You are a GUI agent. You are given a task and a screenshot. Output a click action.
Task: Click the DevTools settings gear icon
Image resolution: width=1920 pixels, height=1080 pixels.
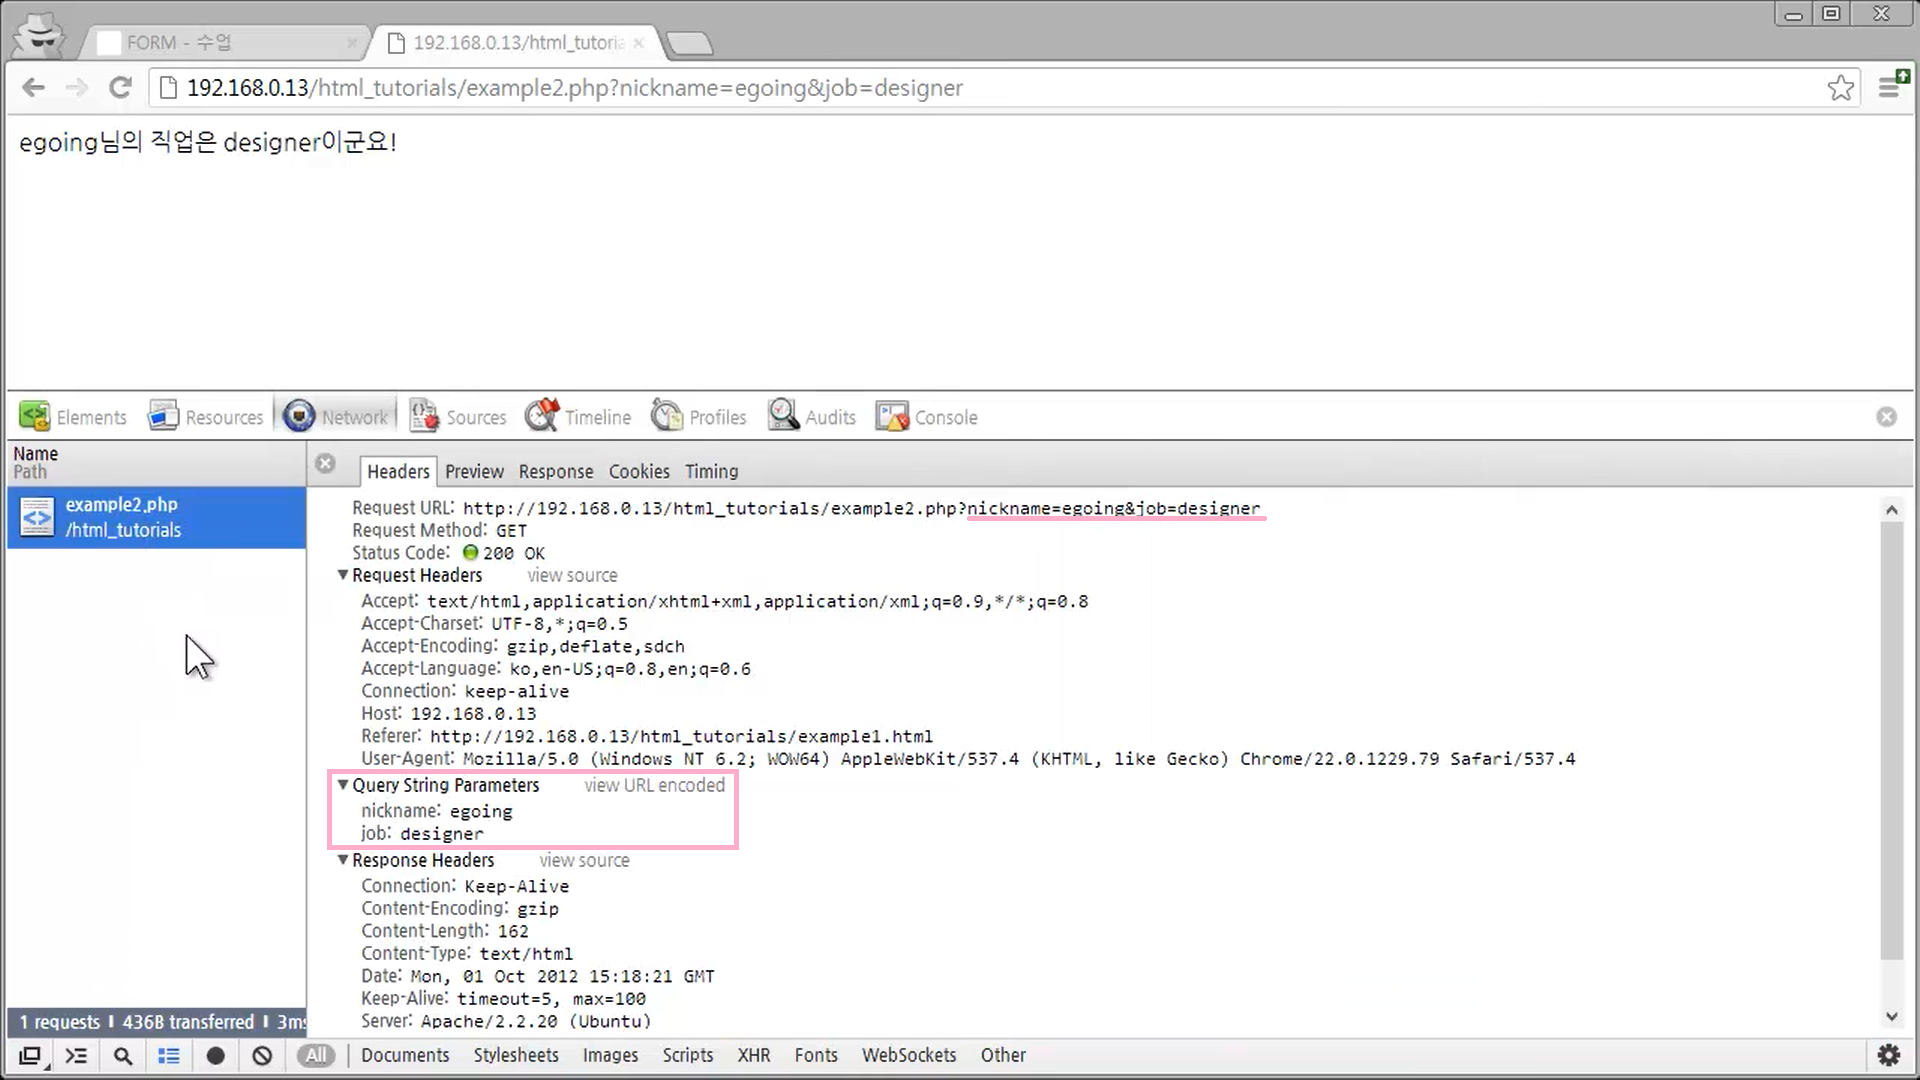point(1888,1055)
